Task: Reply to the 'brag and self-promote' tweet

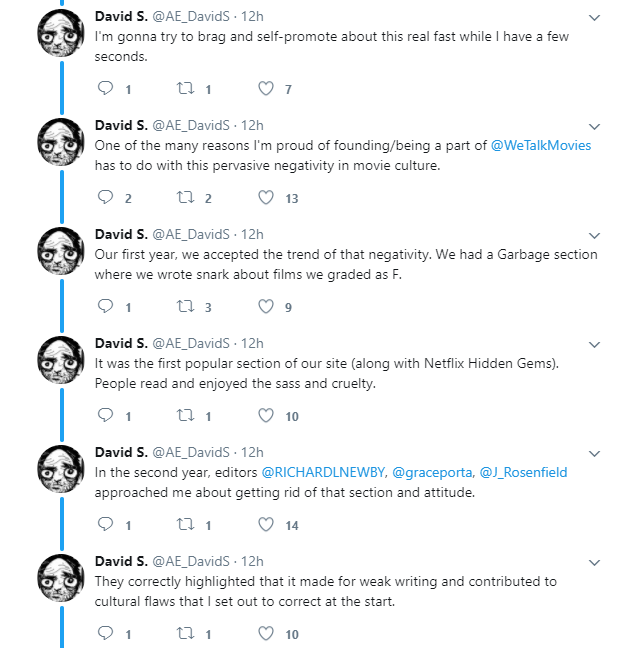Action: (x=105, y=88)
